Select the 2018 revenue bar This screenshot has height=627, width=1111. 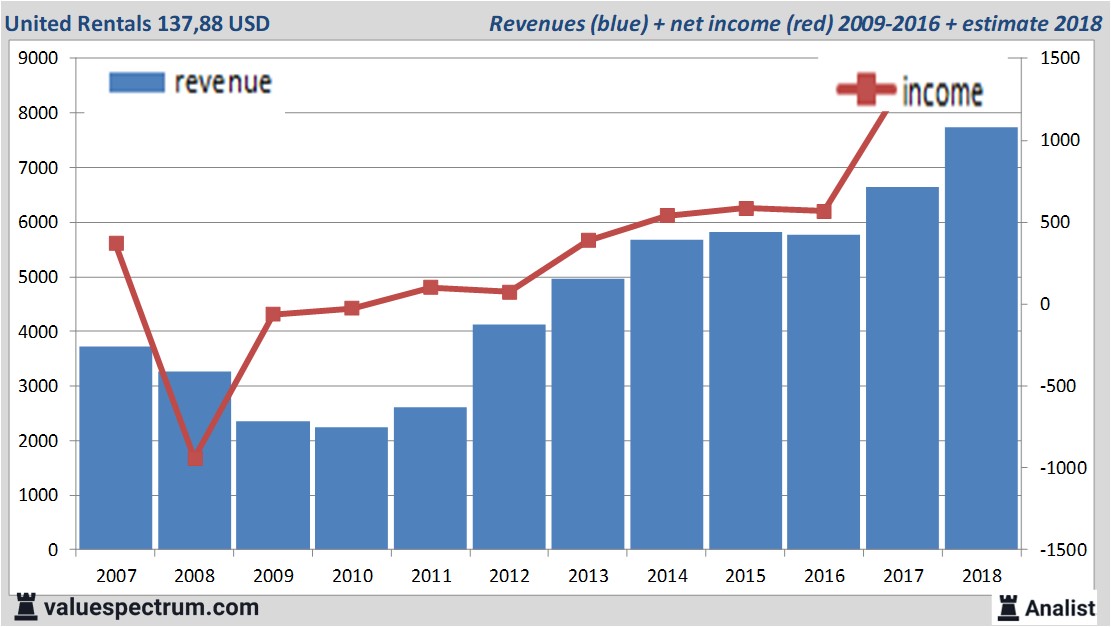click(x=980, y=338)
